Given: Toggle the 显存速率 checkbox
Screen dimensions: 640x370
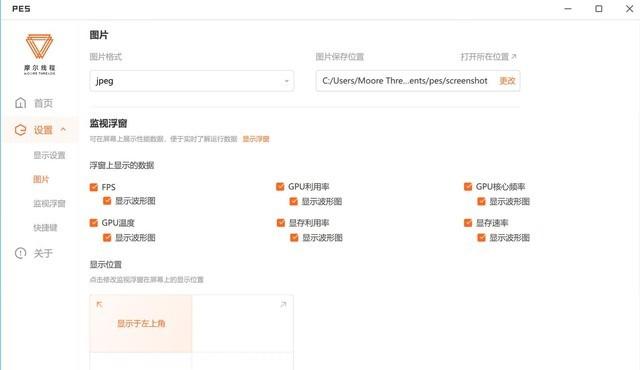Looking at the screenshot, I should point(468,223).
